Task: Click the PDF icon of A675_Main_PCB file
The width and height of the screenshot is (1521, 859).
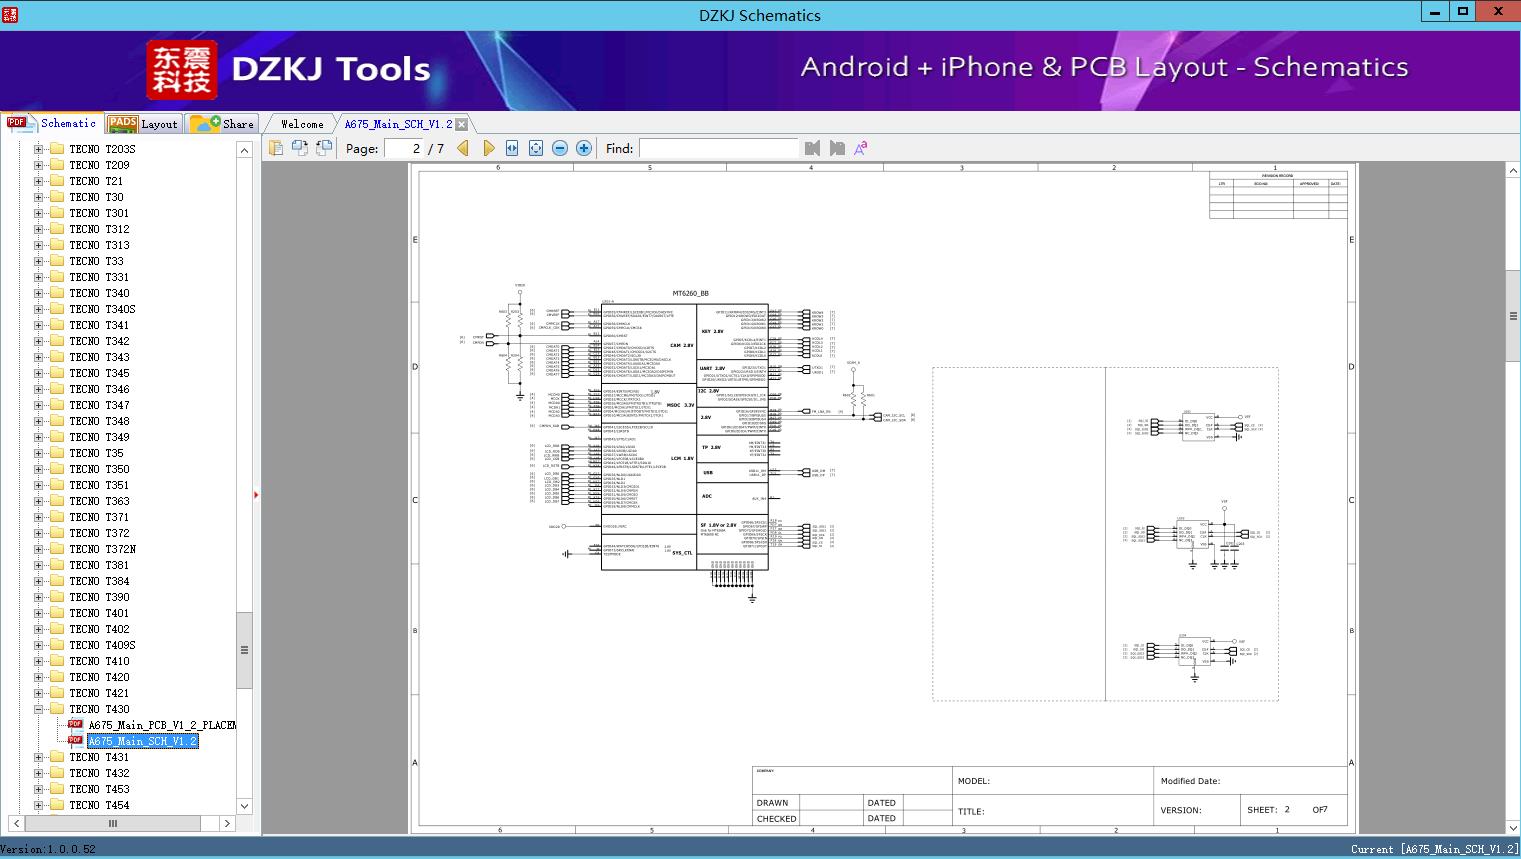Action: click(x=75, y=725)
